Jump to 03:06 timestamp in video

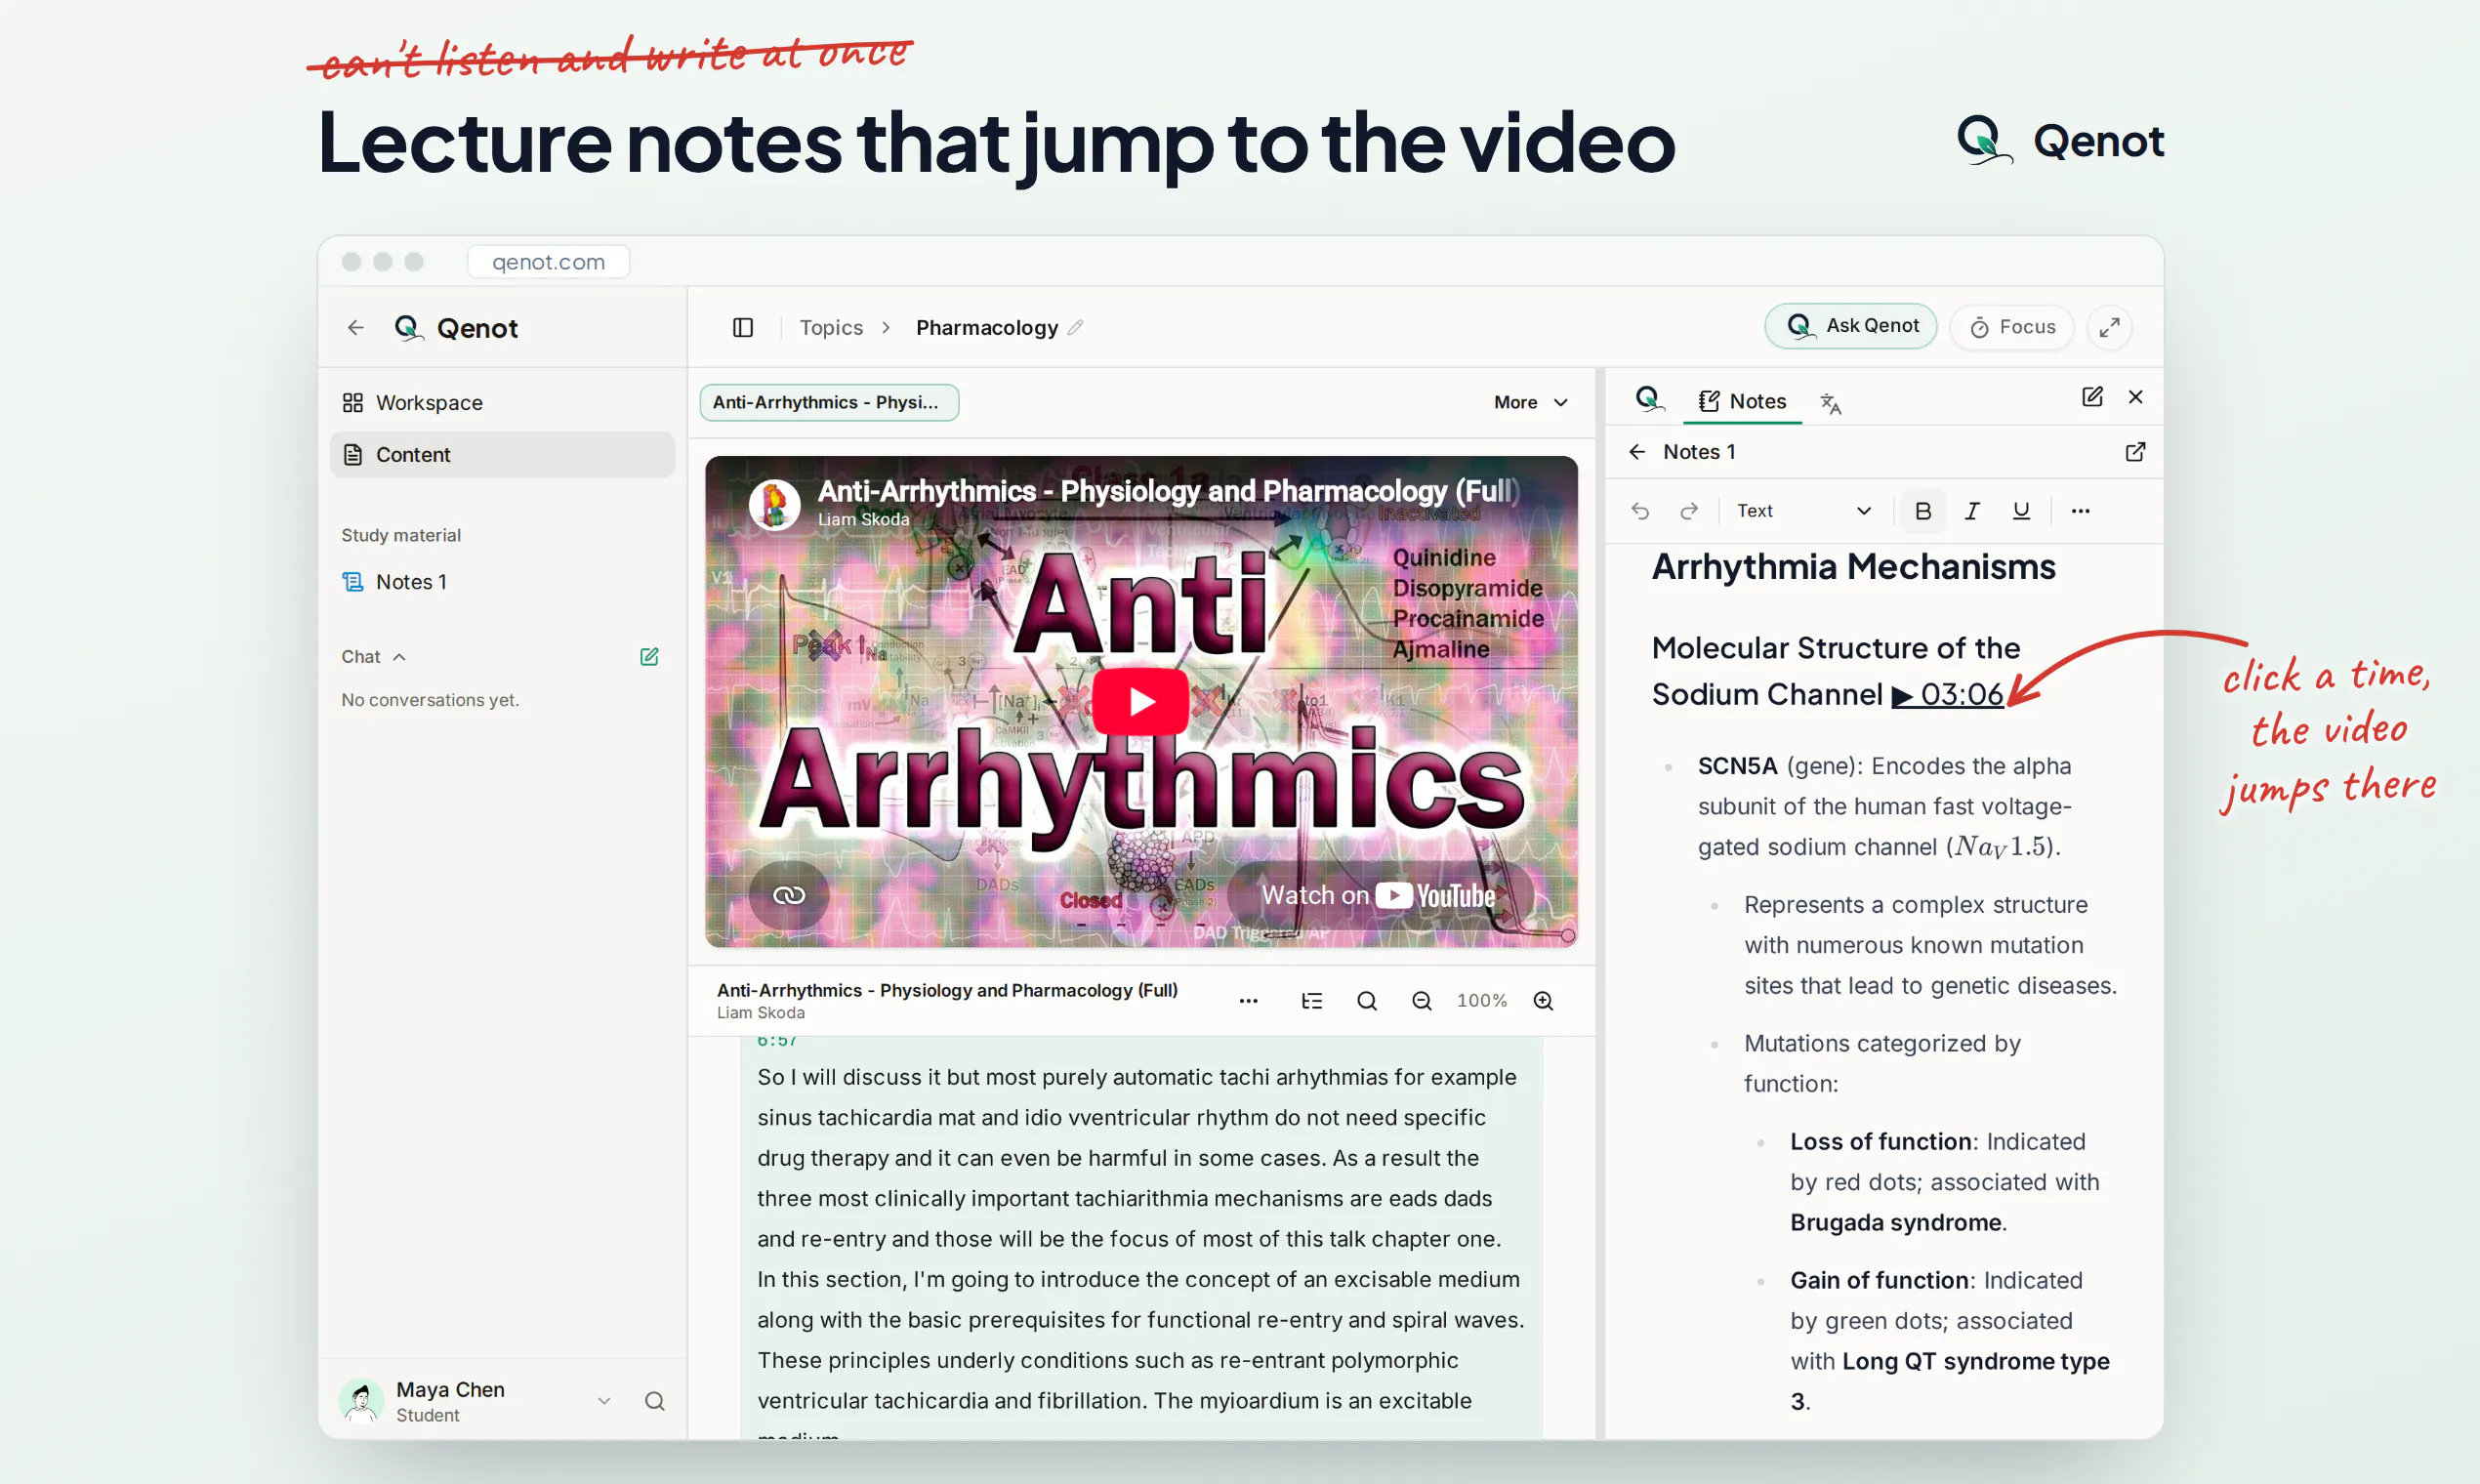point(1947,694)
